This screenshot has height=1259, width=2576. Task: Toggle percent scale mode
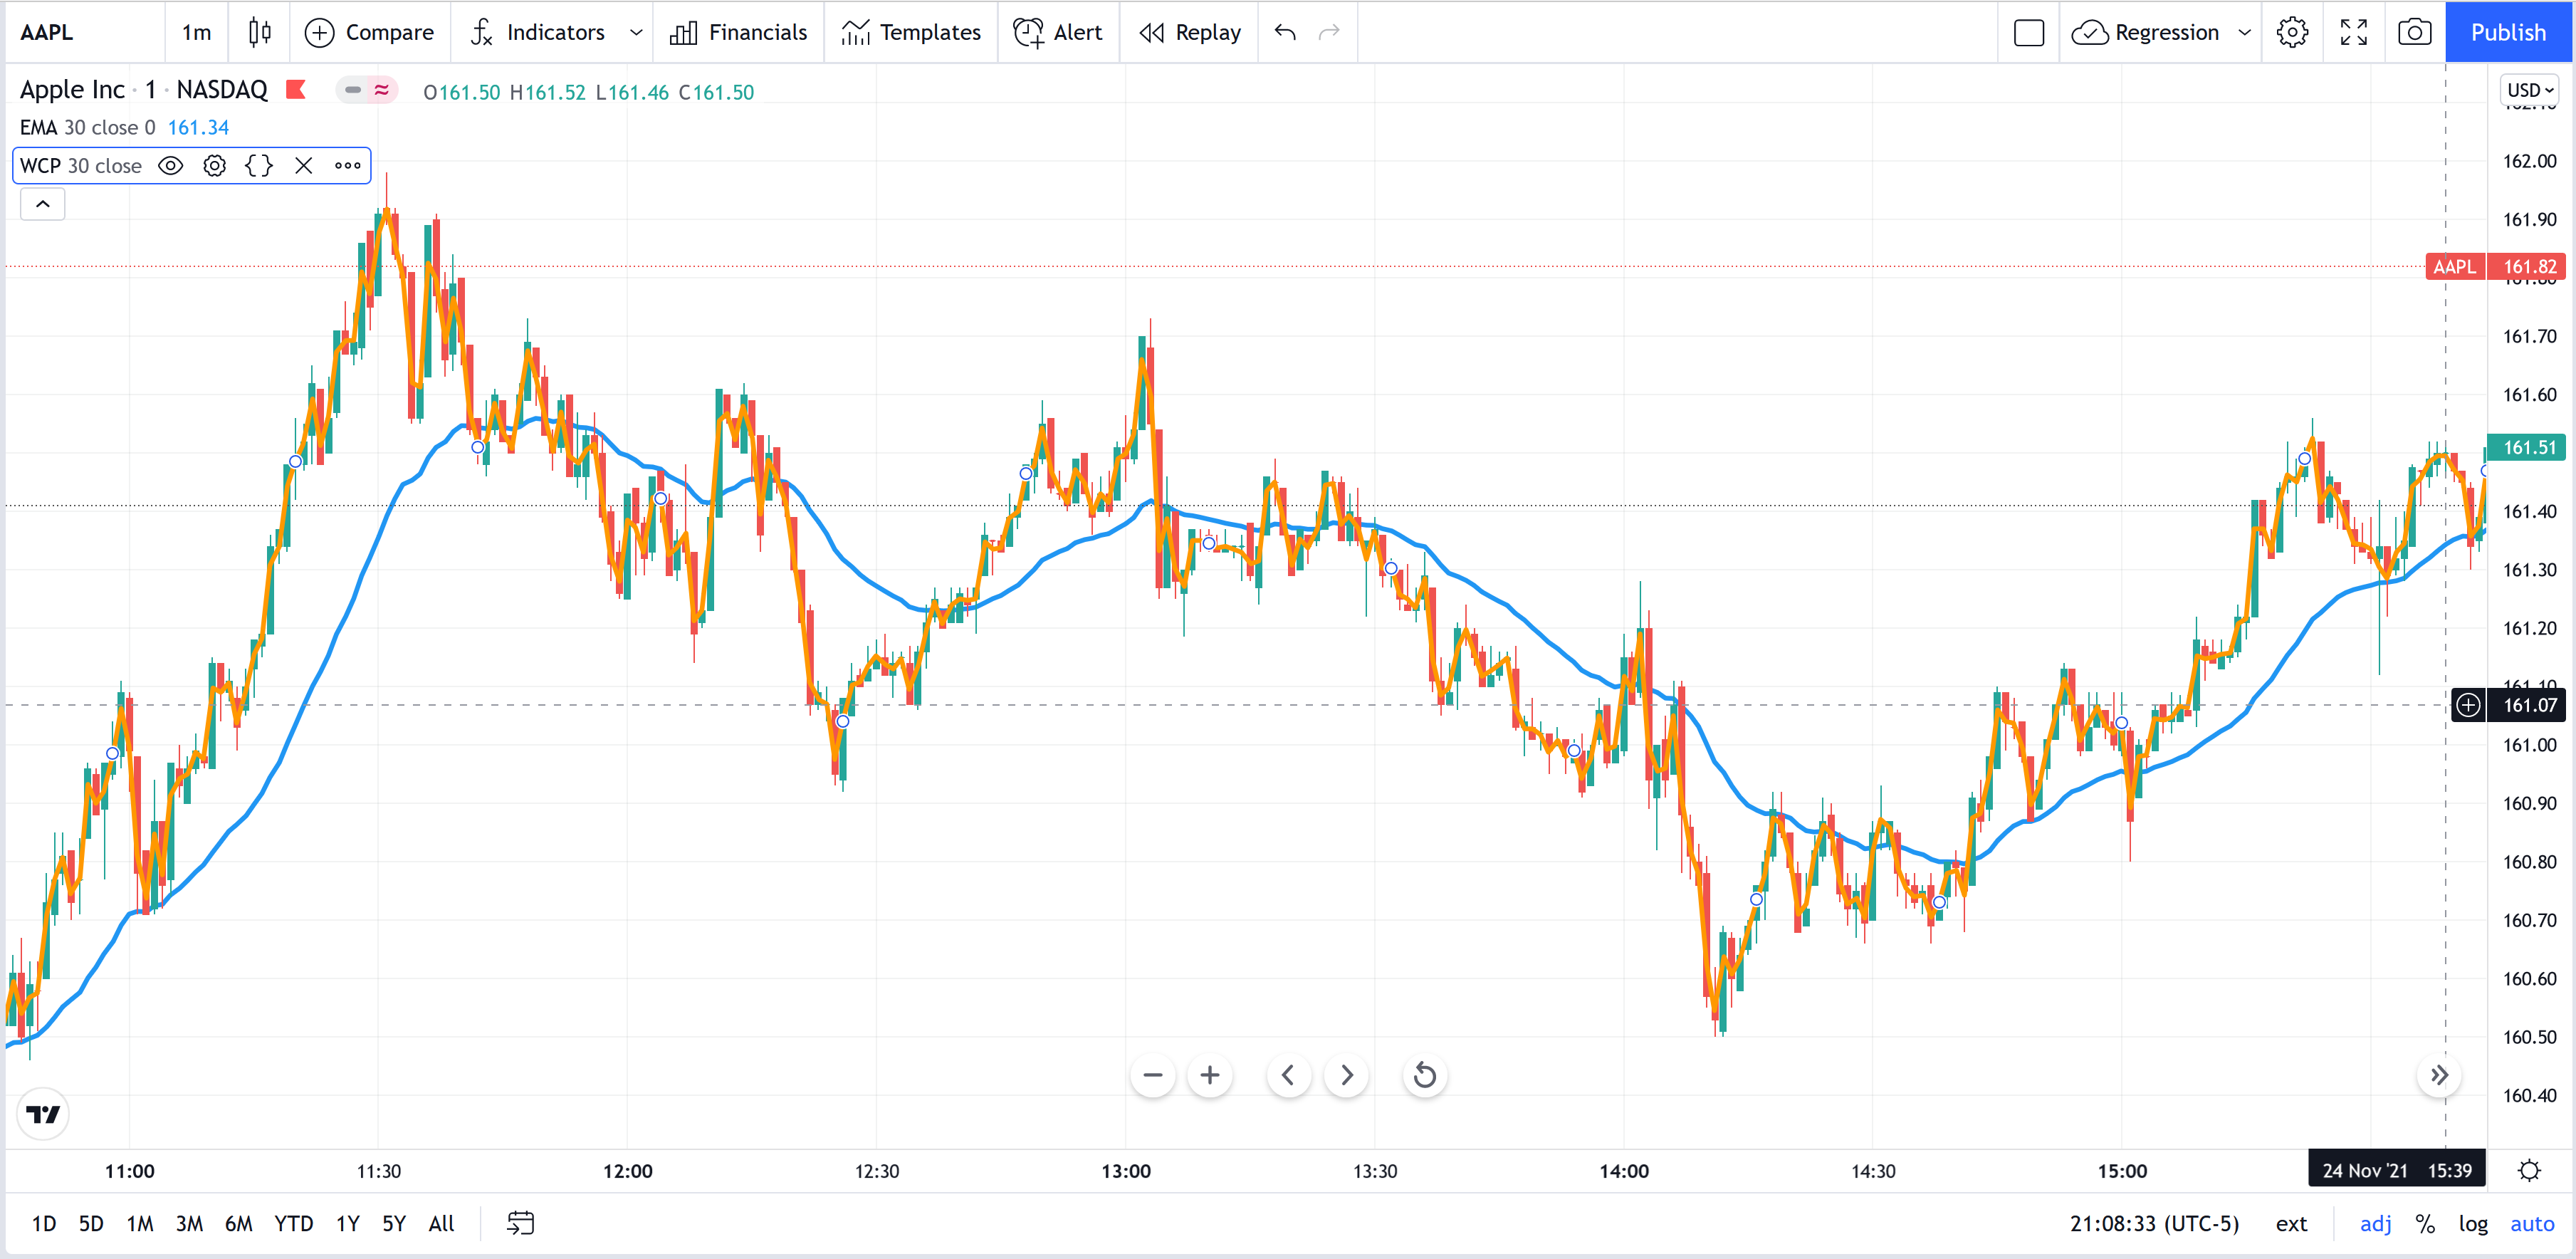point(2425,1224)
